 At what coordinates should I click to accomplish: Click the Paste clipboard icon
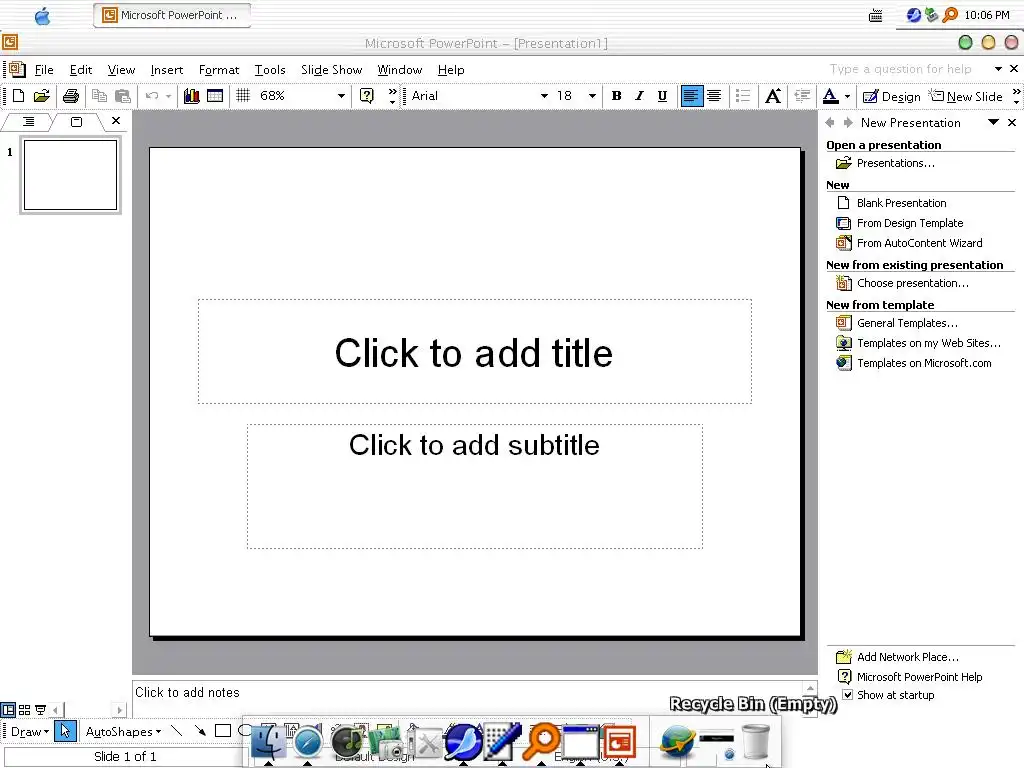(x=123, y=96)
